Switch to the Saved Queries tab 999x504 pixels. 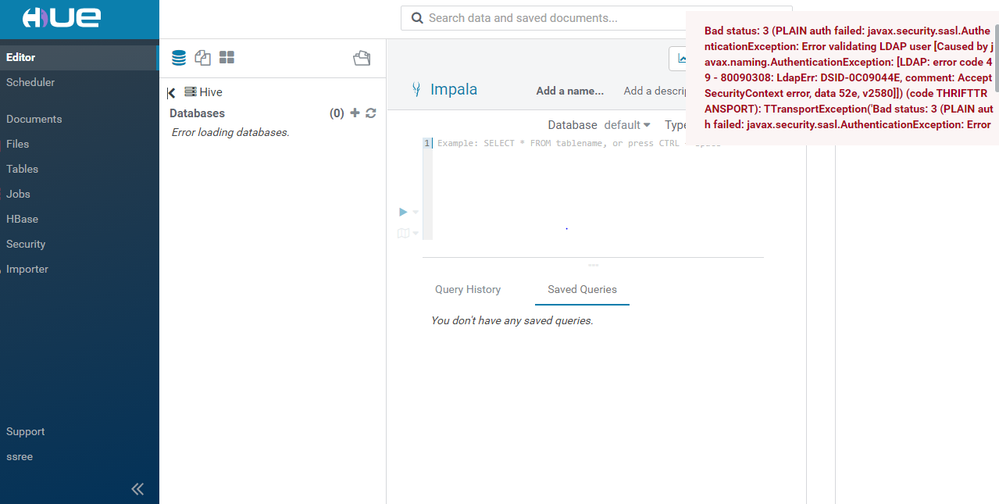[x=582, y=289]
